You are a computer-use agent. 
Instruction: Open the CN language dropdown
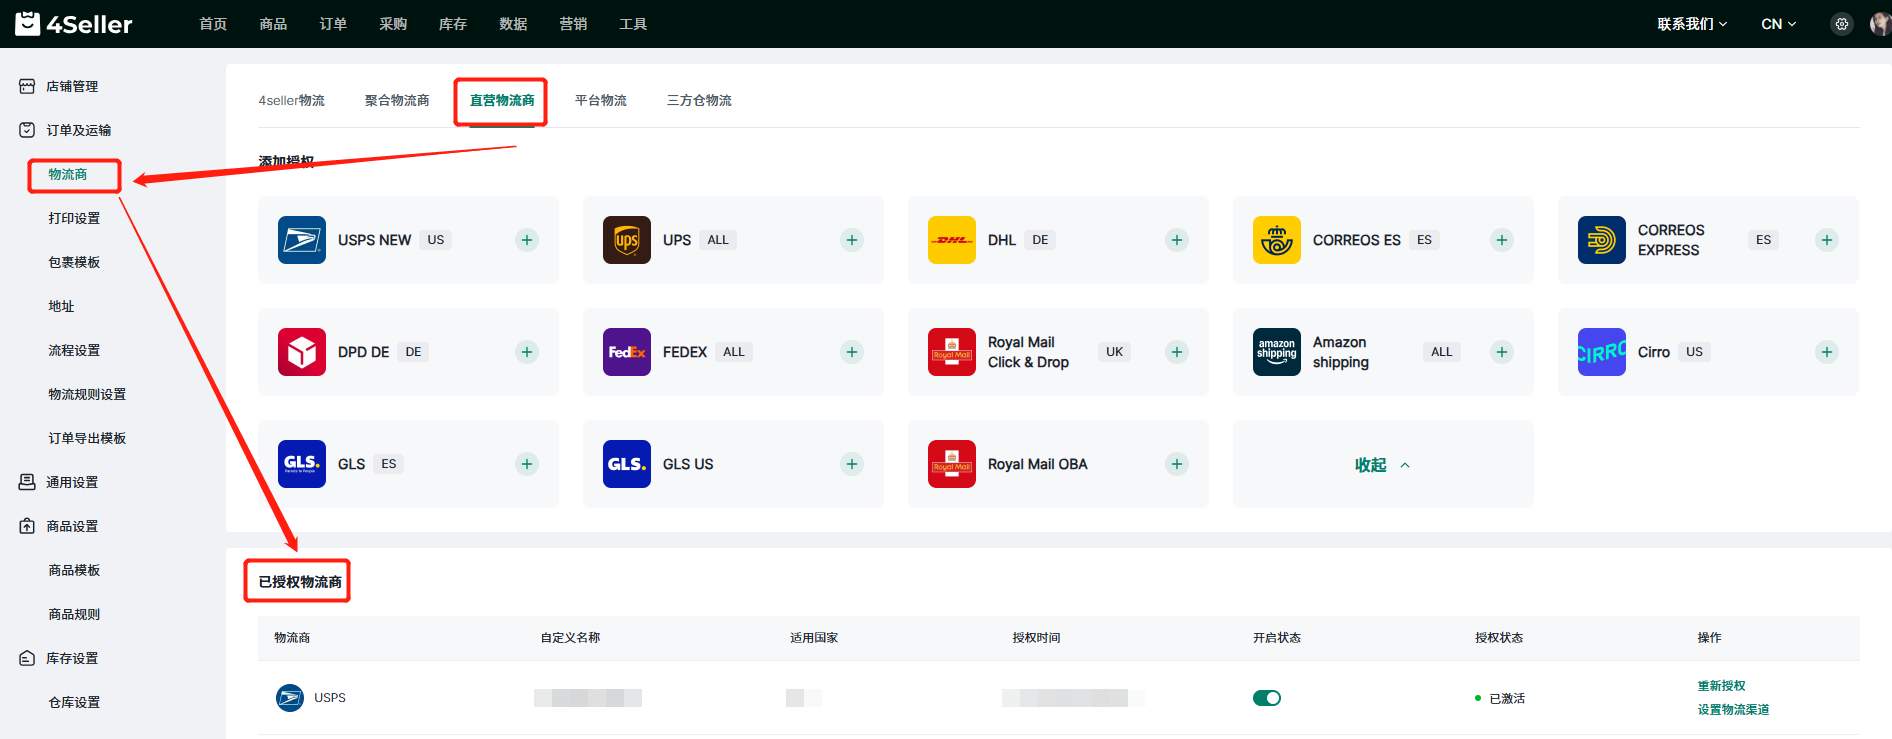1779,24
